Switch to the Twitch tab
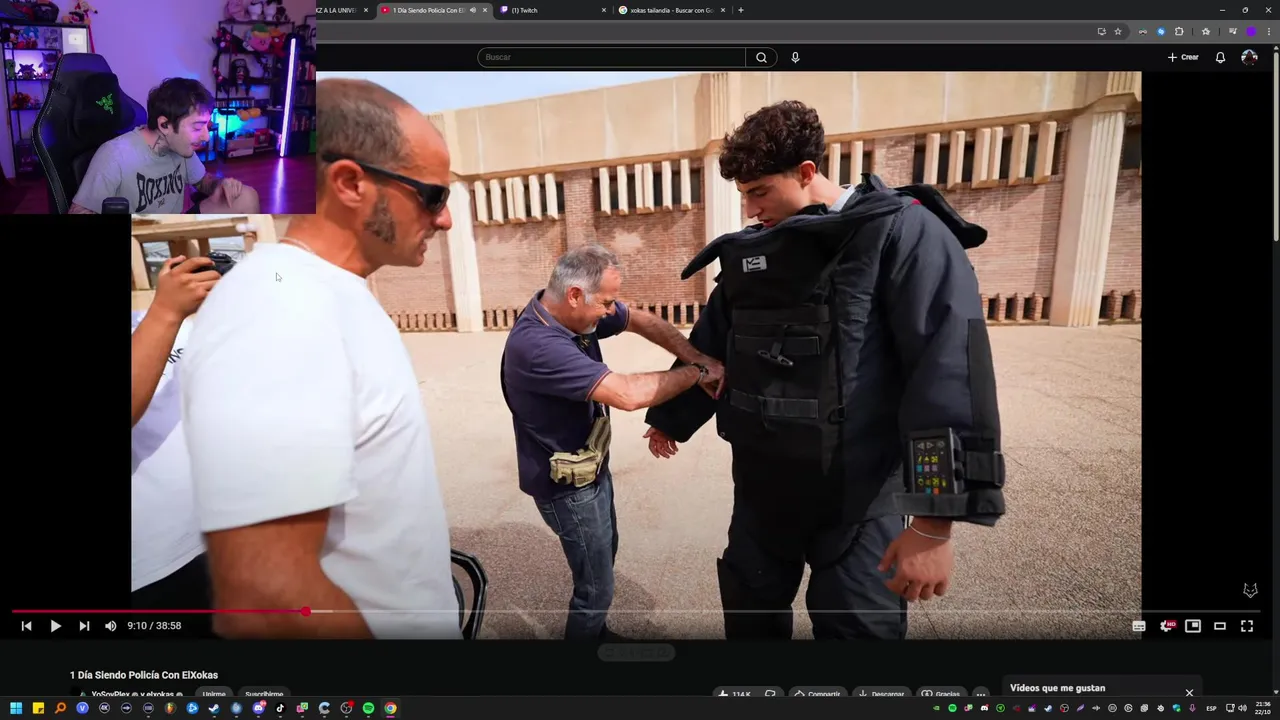Screen dimensions: 1280x720 click(x=553, y=10)
